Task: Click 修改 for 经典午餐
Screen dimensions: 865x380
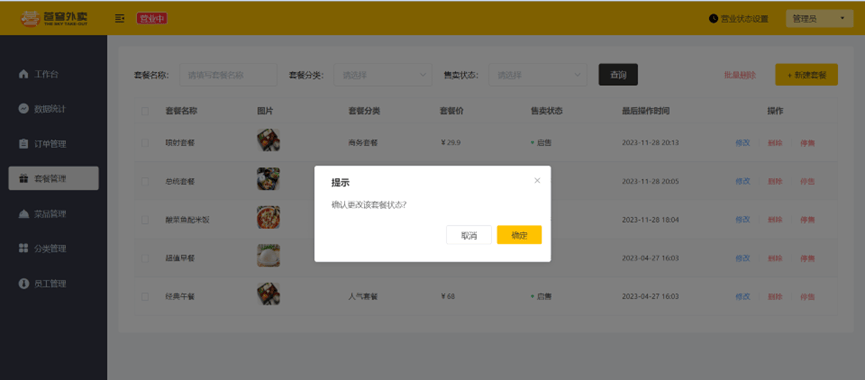Action: click(x=743, y=296)
